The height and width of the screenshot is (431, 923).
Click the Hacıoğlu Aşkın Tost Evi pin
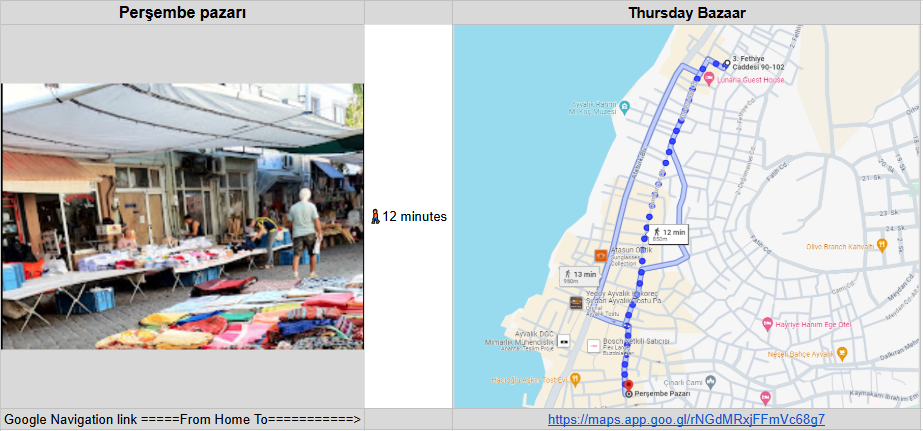coord(576,378)
